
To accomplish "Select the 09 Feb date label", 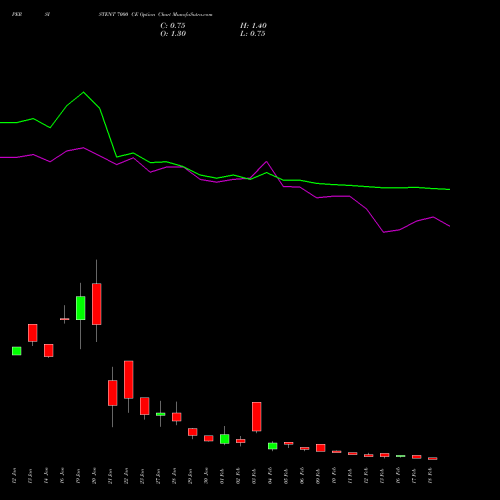I will pyautogui.click(x=318, y=476).
